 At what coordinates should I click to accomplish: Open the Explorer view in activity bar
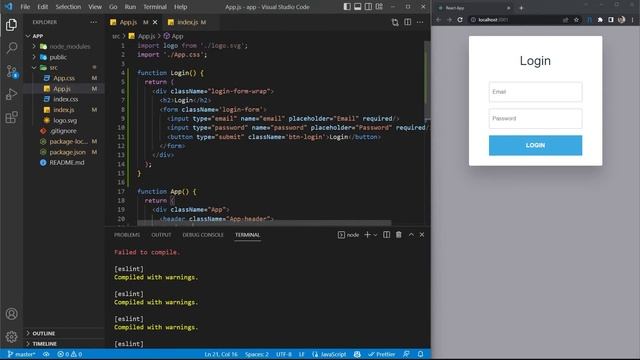[11, 25]
